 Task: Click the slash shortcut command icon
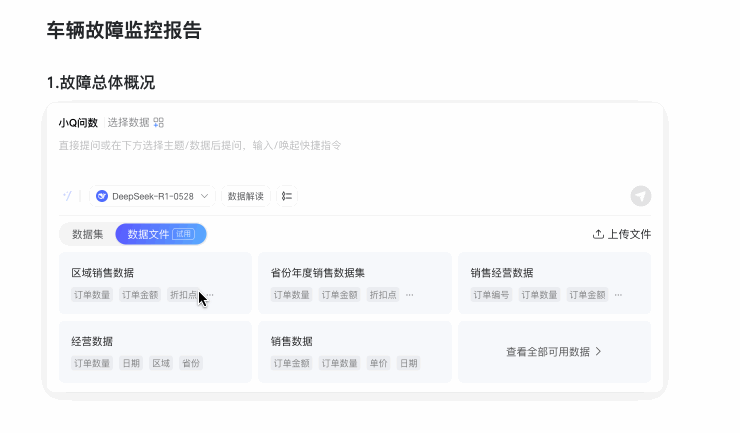(x=67, y=196)
